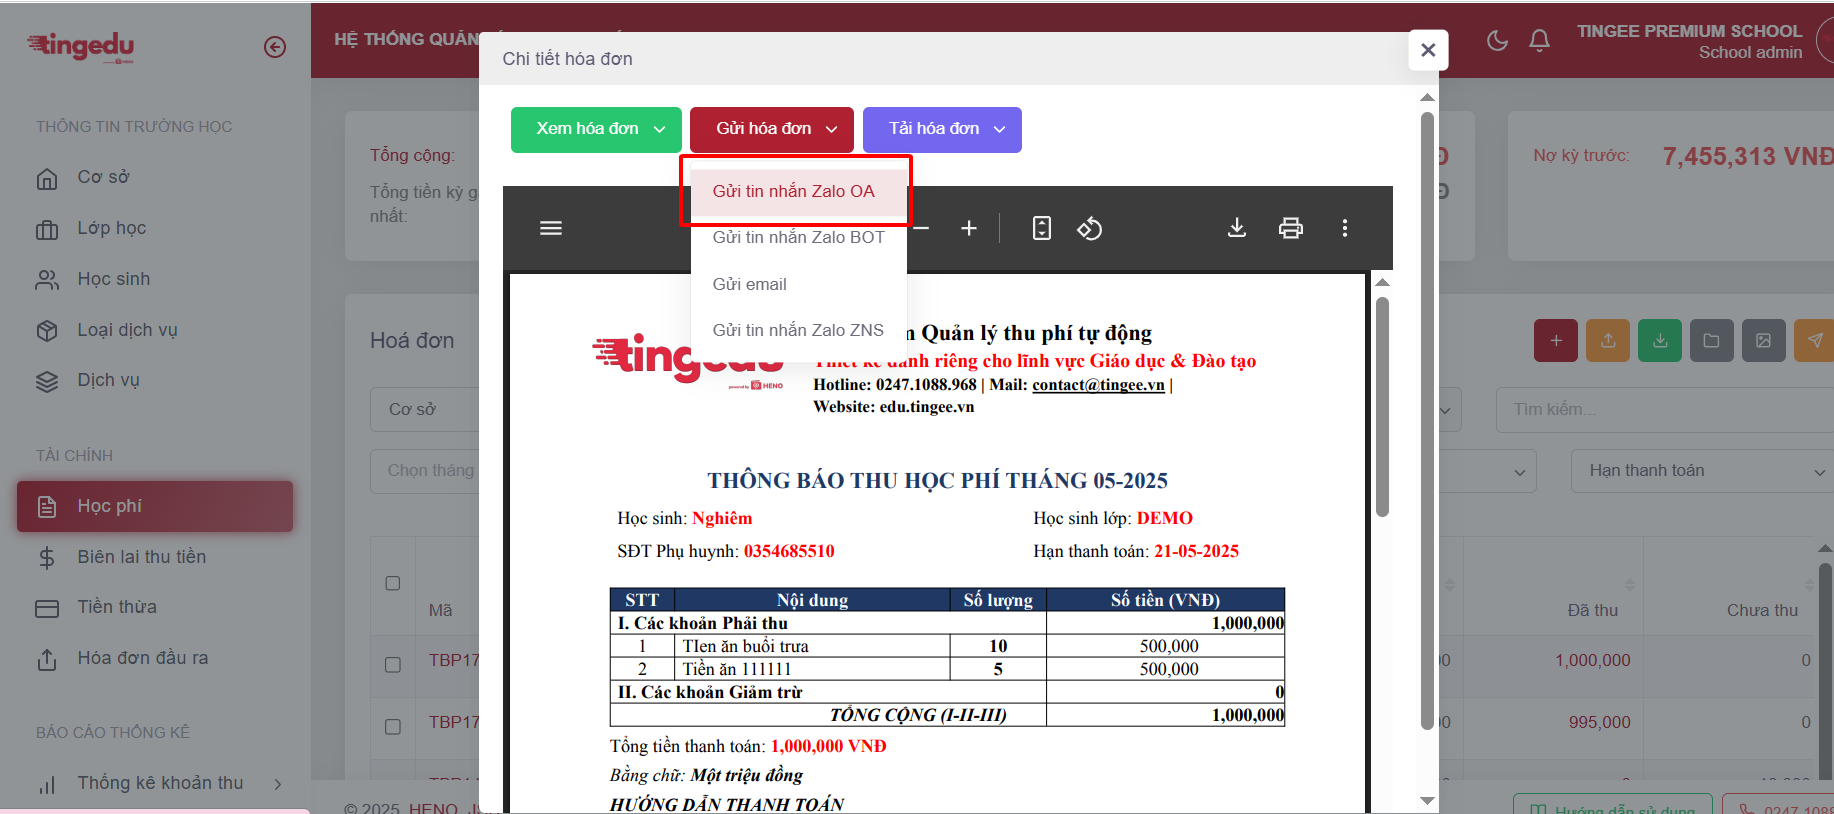Click the Hoá đơn section heading
This screenshot has width=1834, height=814.
[x=412, y=341]
